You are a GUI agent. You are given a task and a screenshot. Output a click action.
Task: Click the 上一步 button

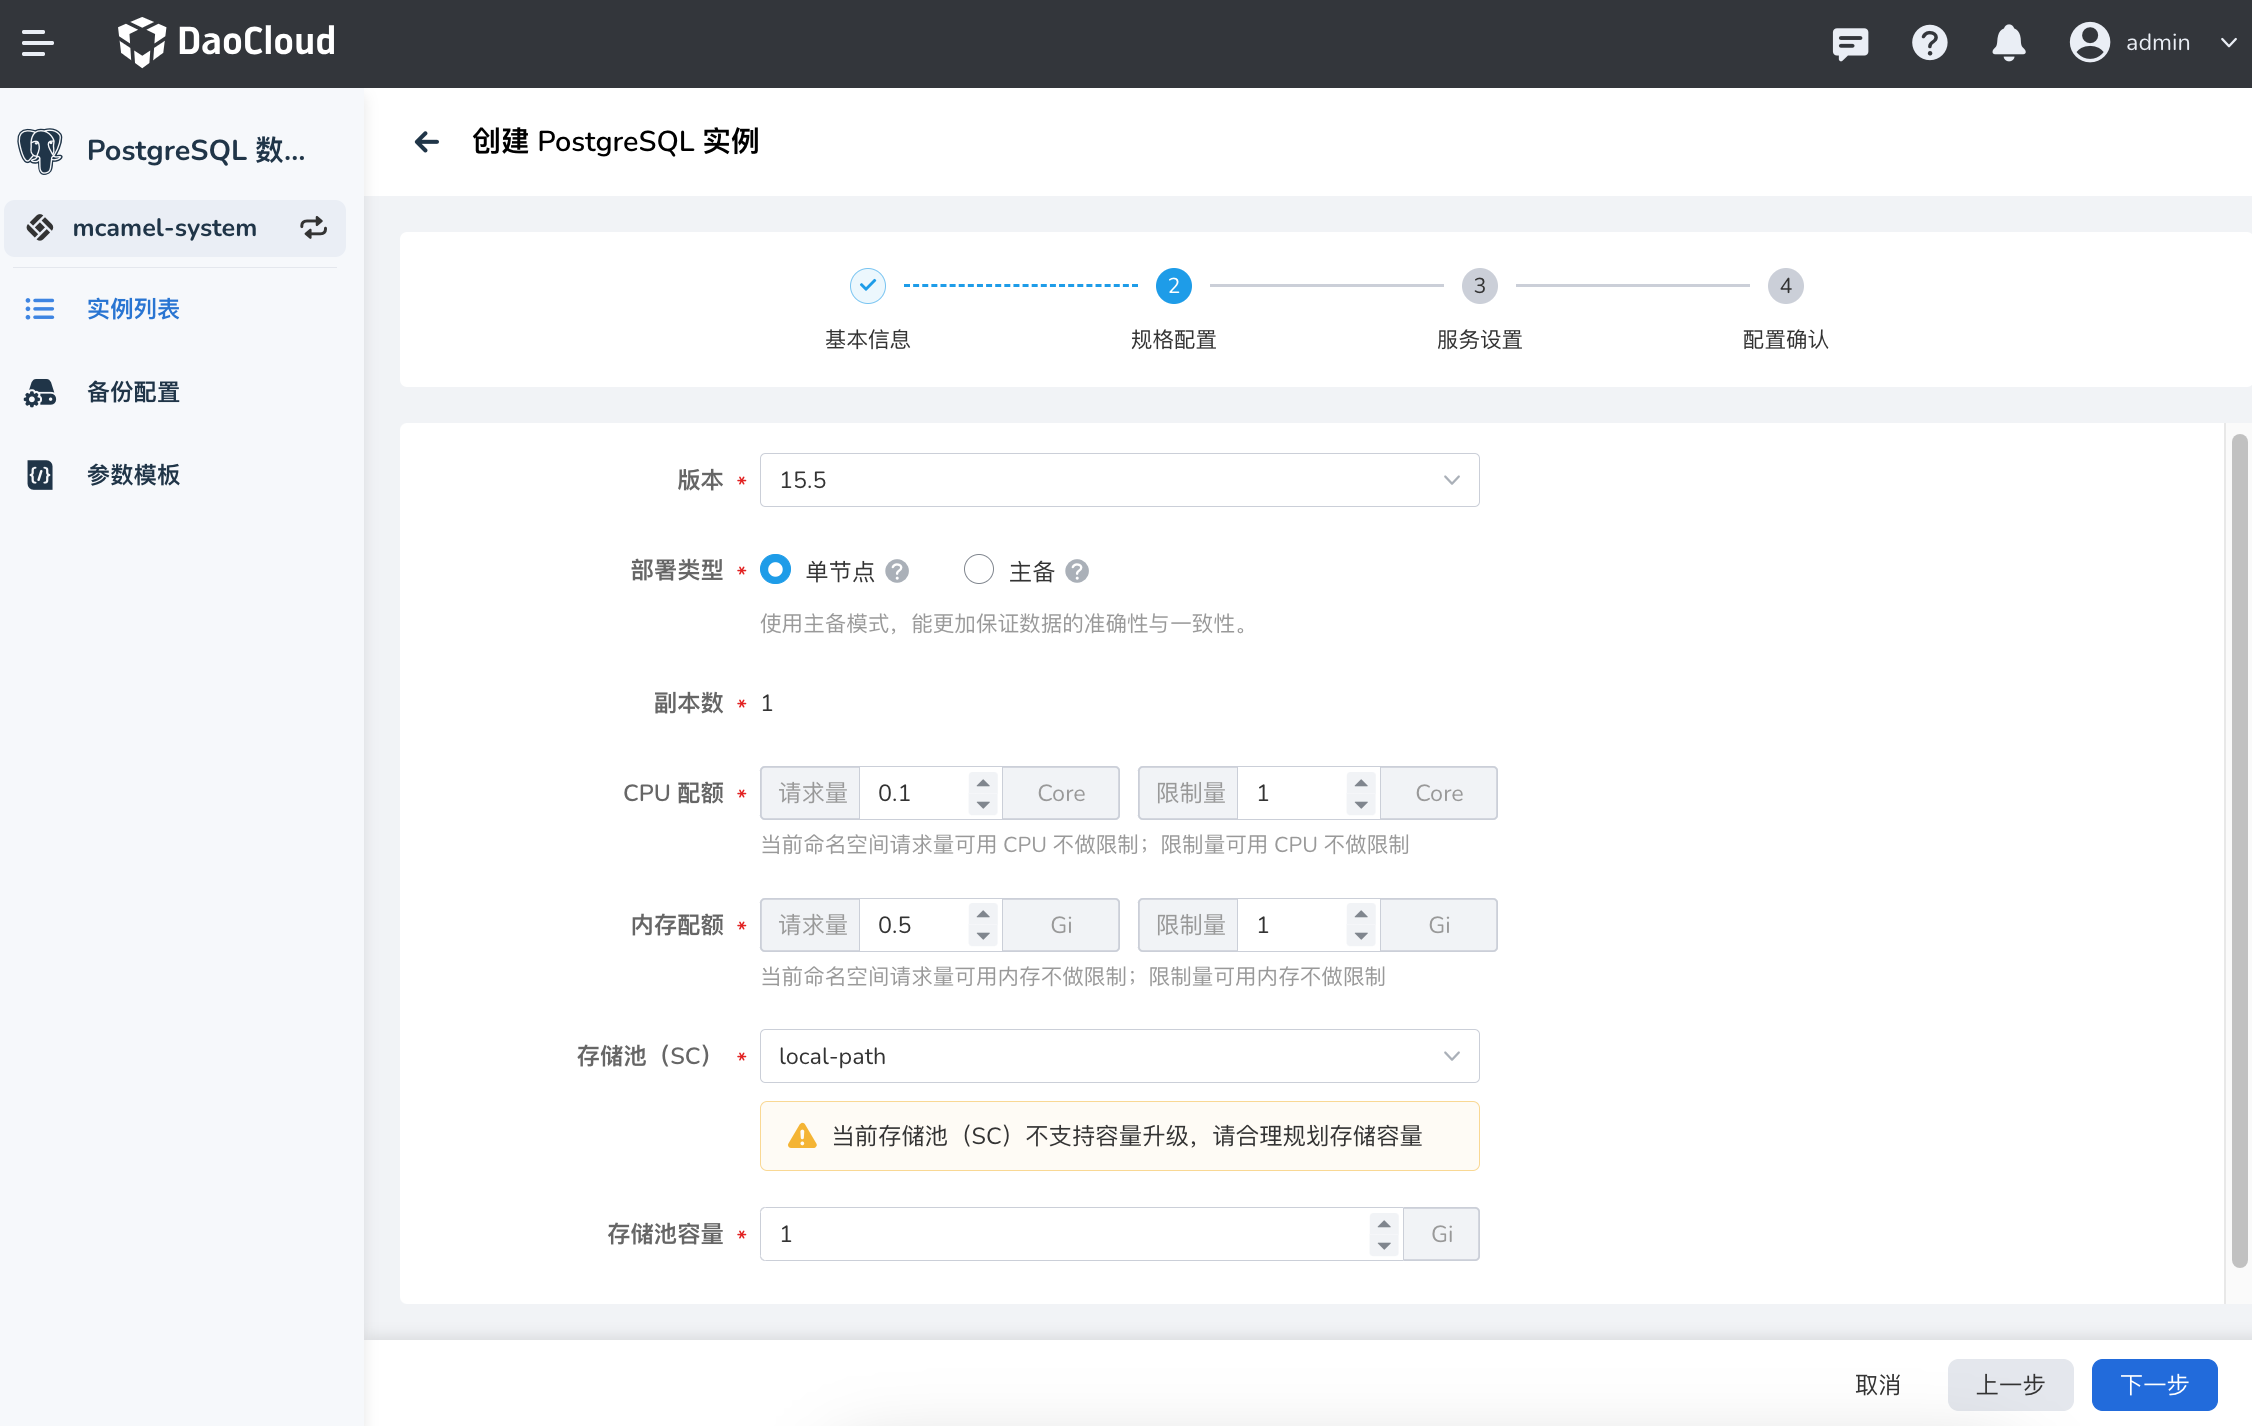2010,1385
